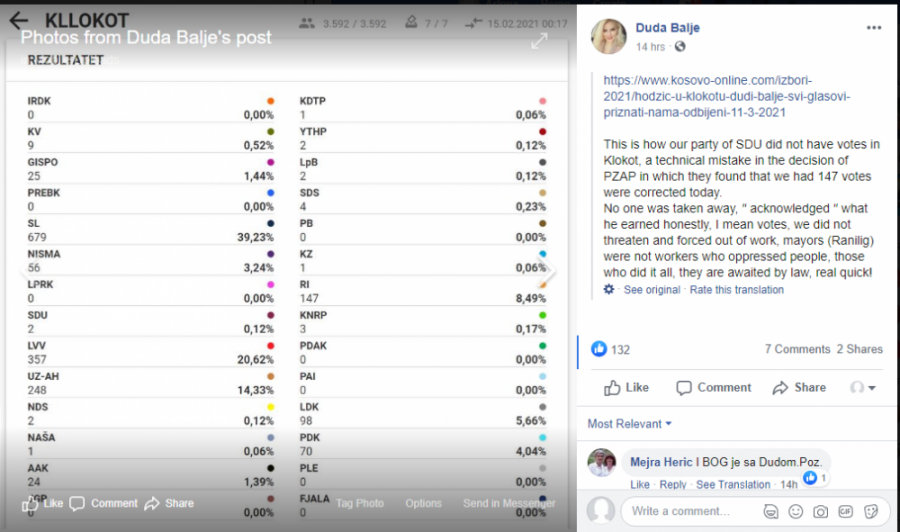Click the like reaction on Mejra Heric's comment
Viewport: 900px width, 532px height.
point(810,477)
